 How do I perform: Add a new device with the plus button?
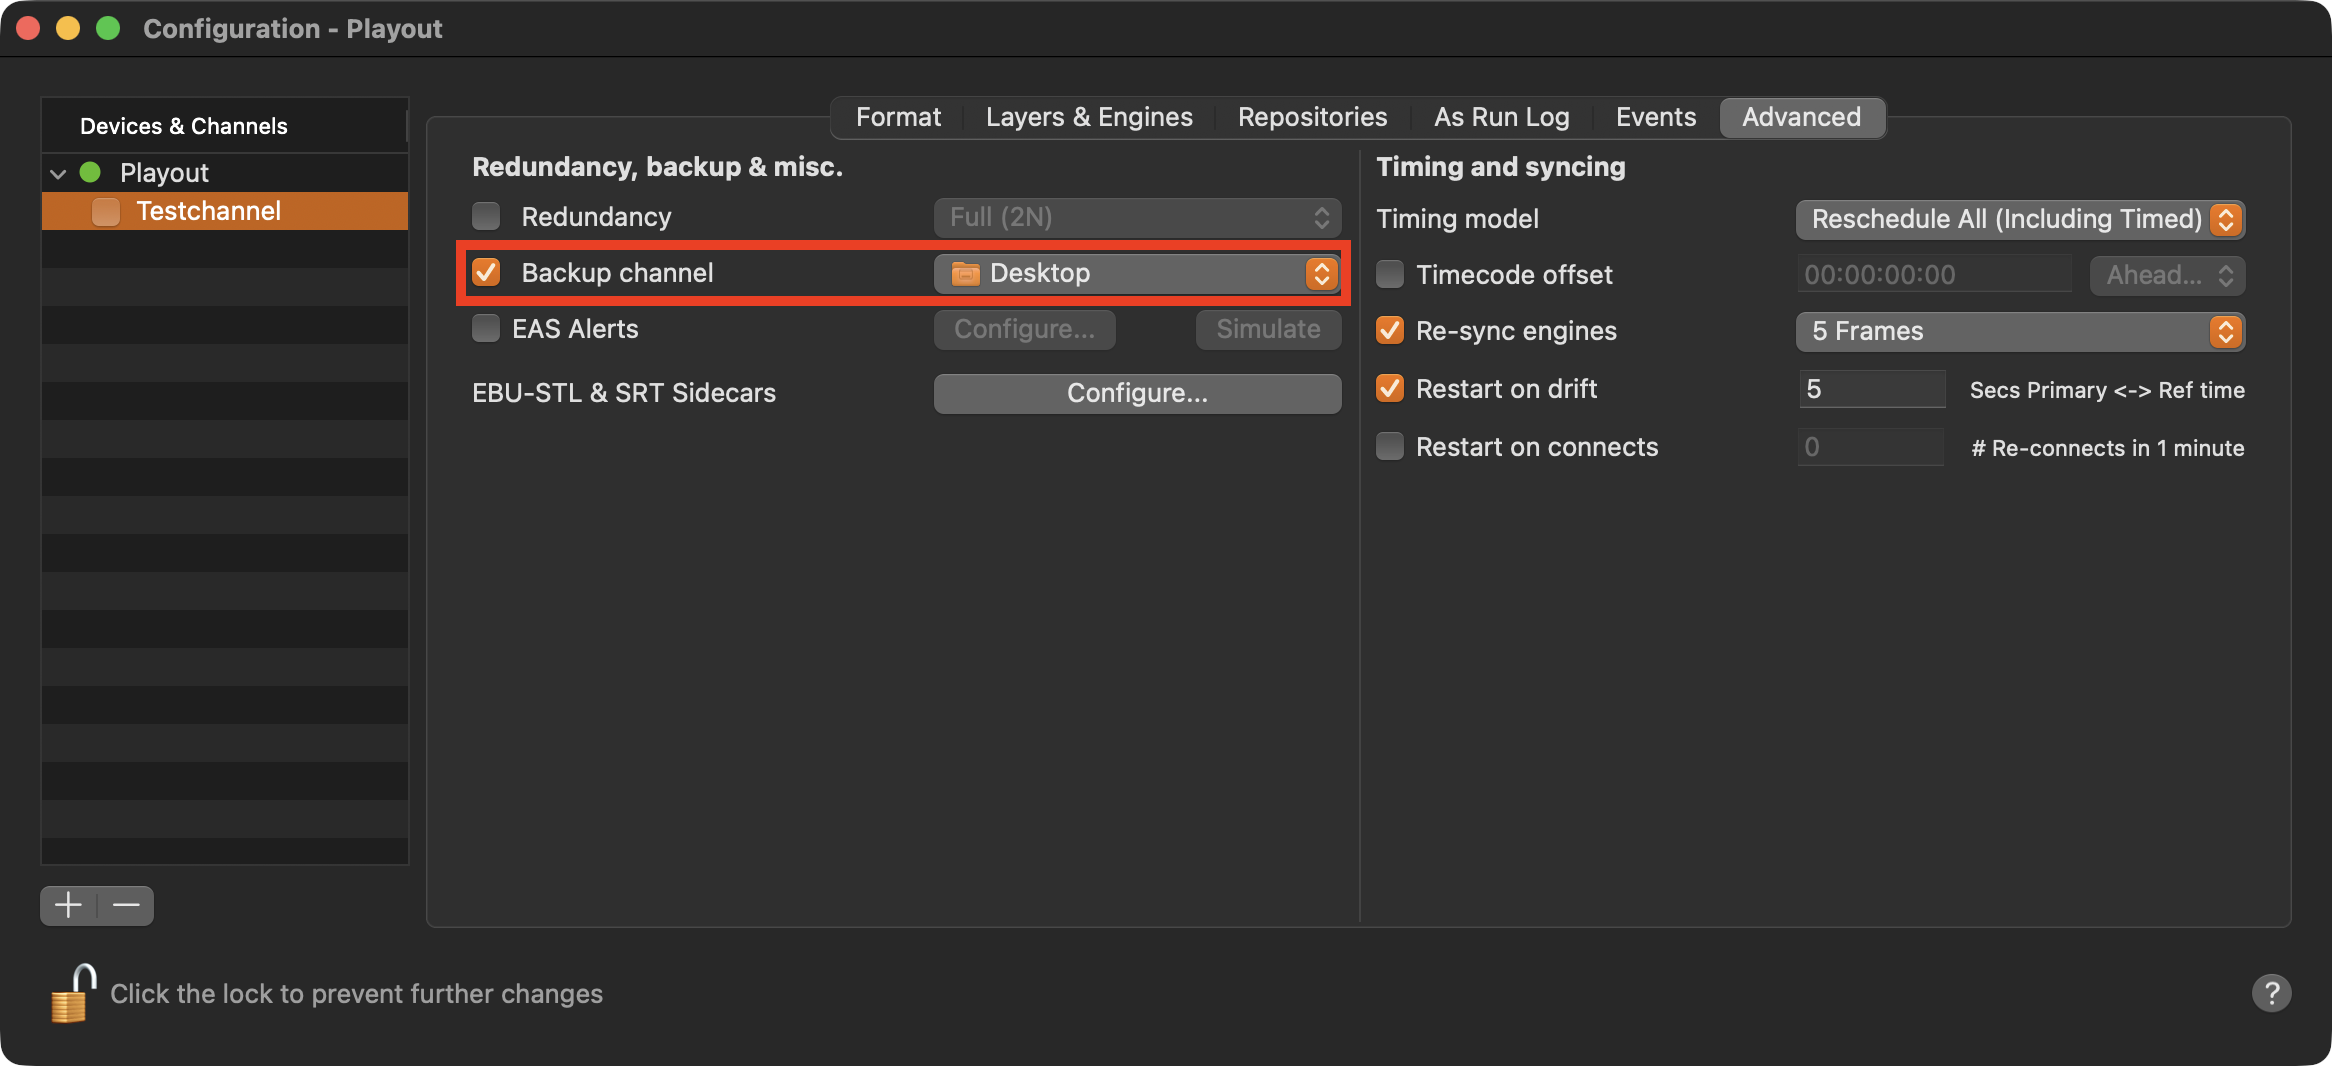[68, 905]
